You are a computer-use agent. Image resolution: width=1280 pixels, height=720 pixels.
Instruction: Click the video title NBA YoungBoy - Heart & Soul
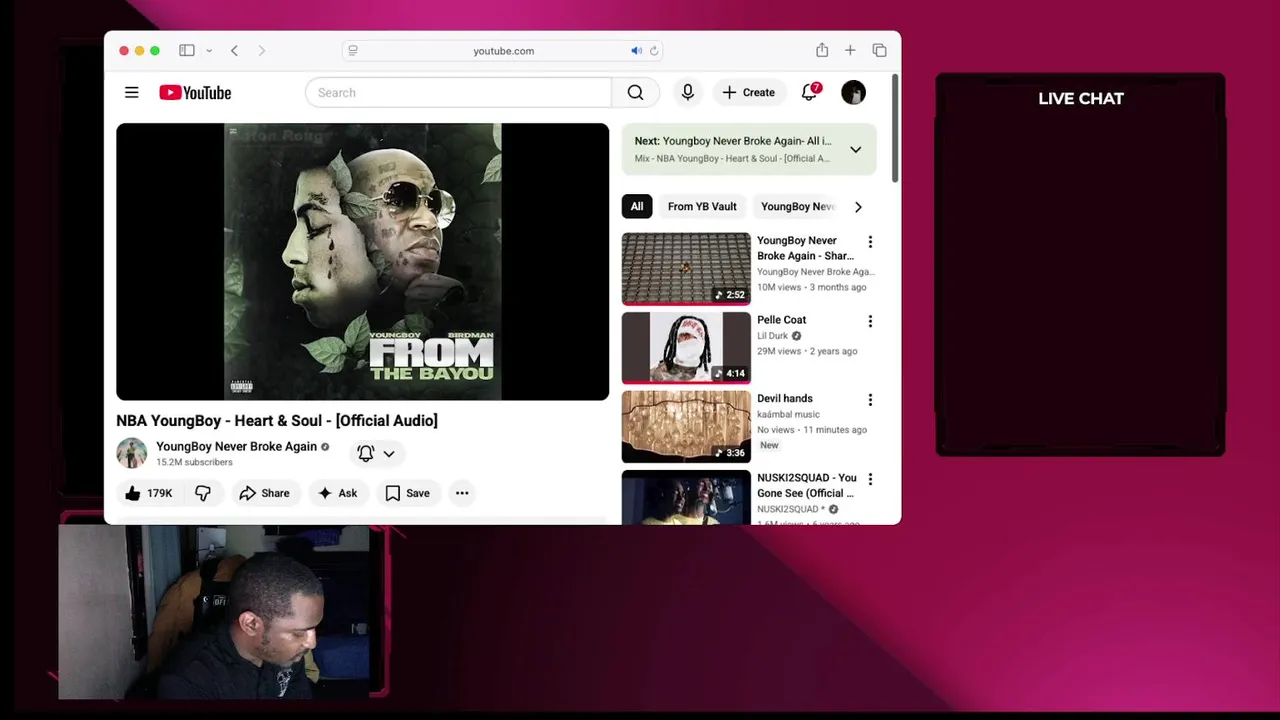[x=277, y=421]
